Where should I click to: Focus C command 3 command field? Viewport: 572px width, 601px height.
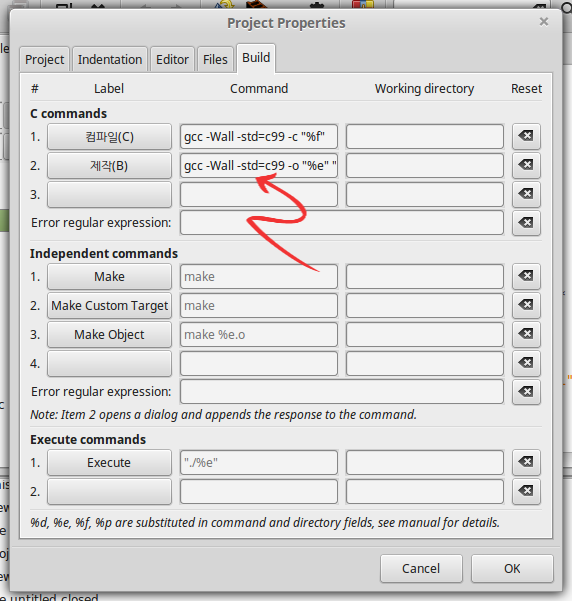(x=259, y=194)
